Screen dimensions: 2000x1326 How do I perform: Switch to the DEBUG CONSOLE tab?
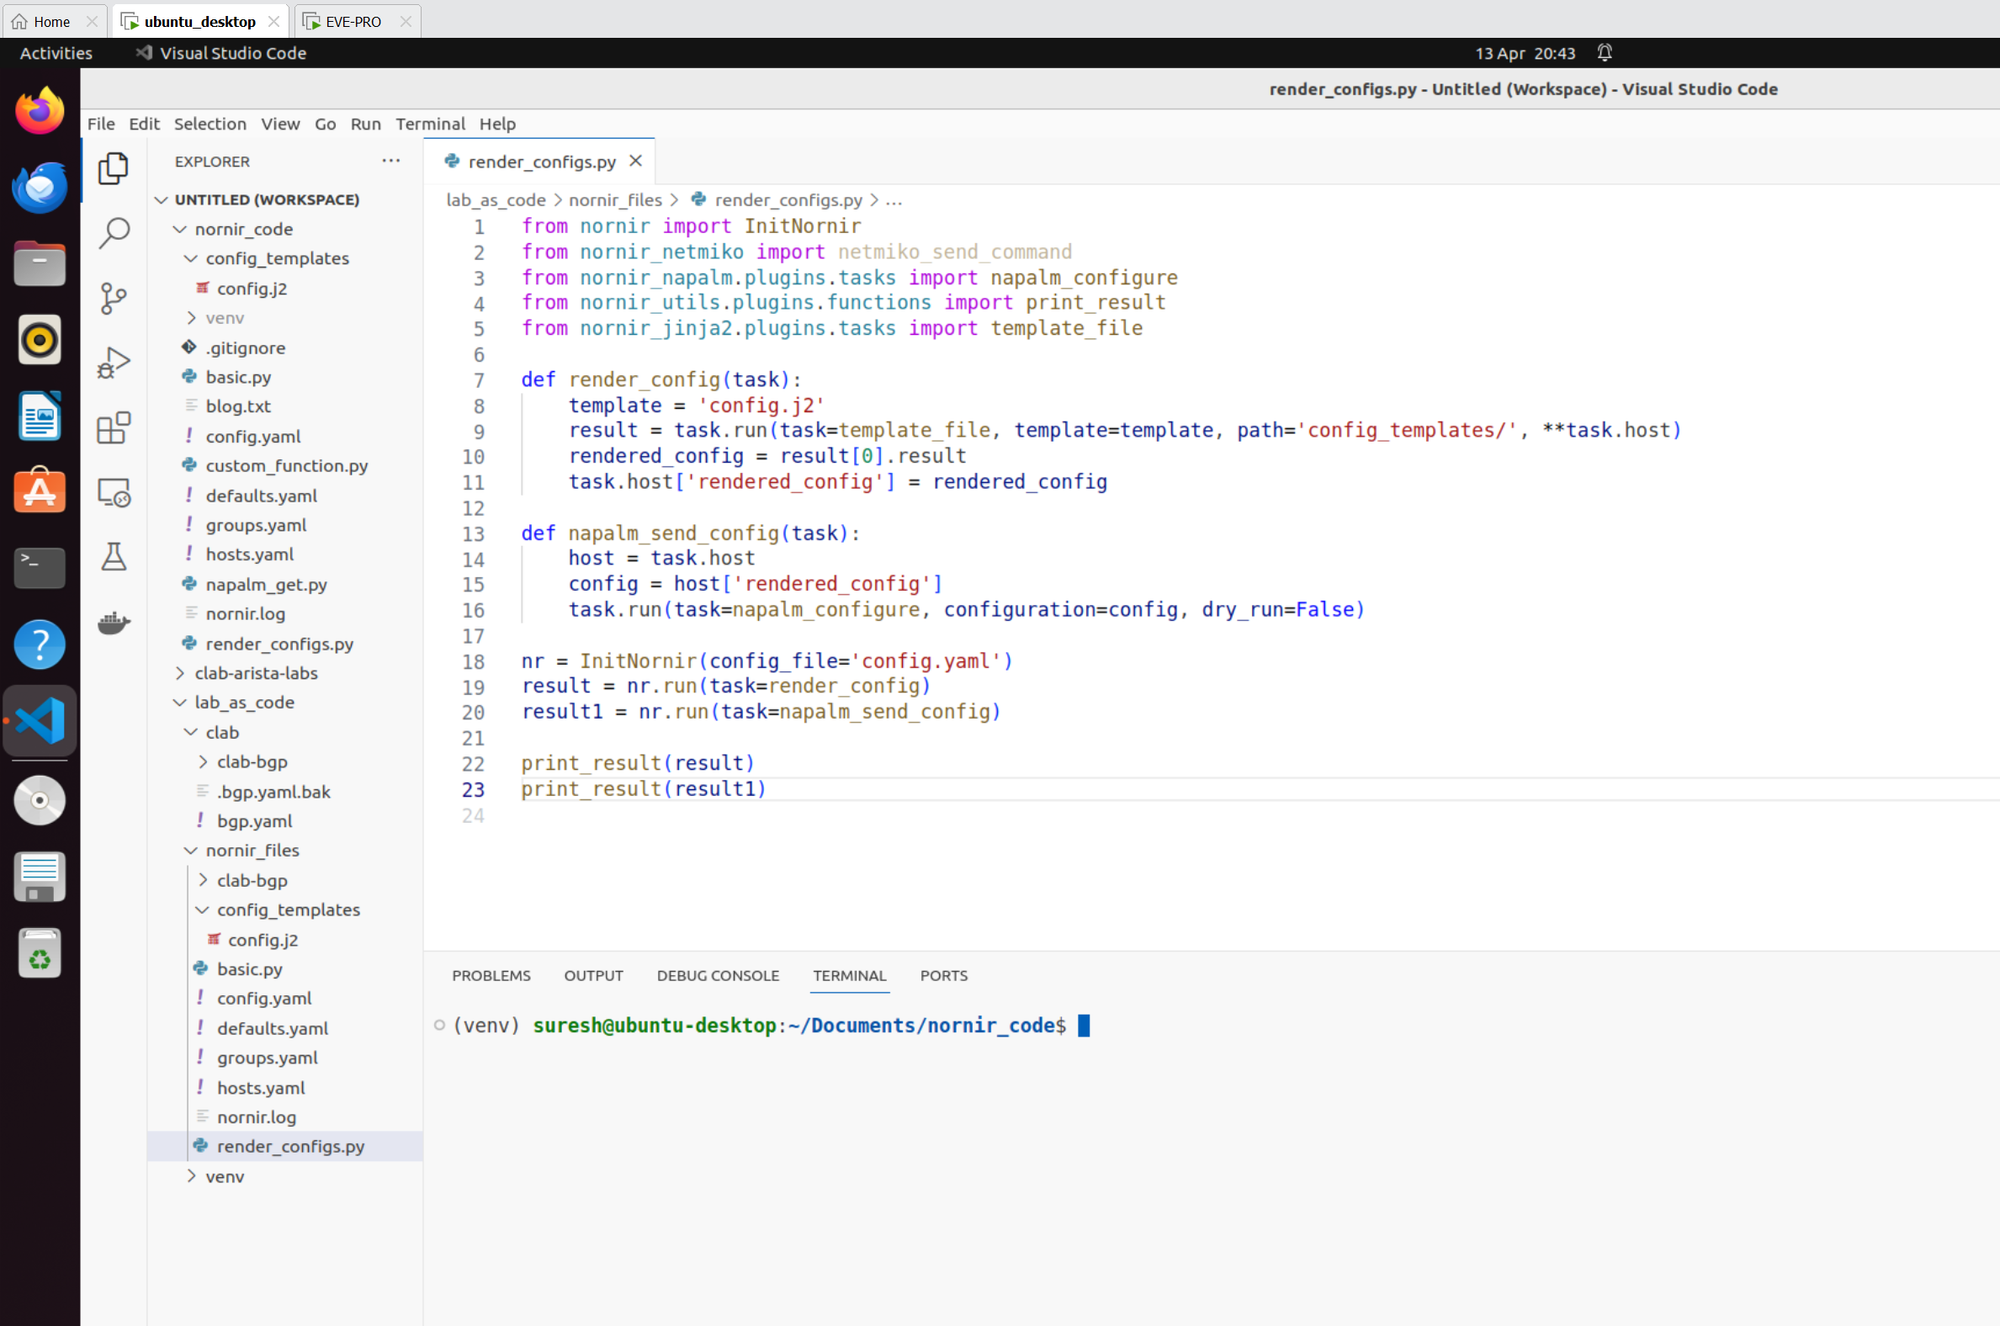pos(717,975)
